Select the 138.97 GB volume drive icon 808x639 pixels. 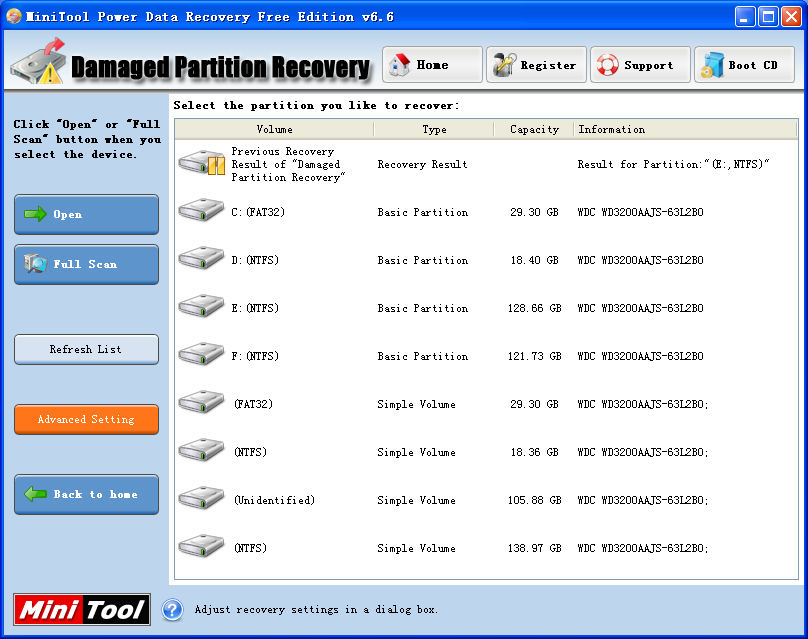tap(201, 545)
